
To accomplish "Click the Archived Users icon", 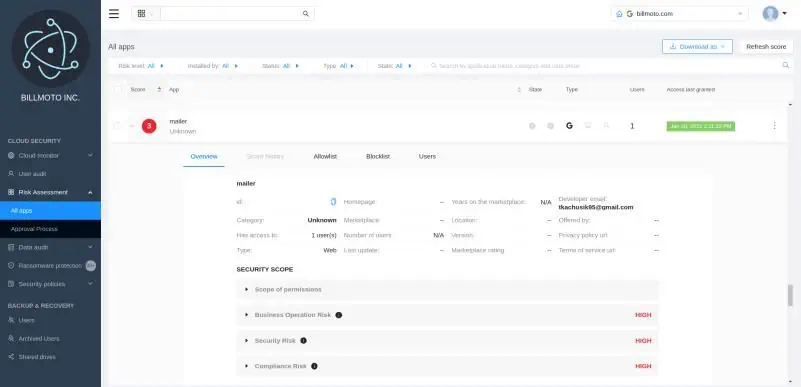I will tap(11, 338).
